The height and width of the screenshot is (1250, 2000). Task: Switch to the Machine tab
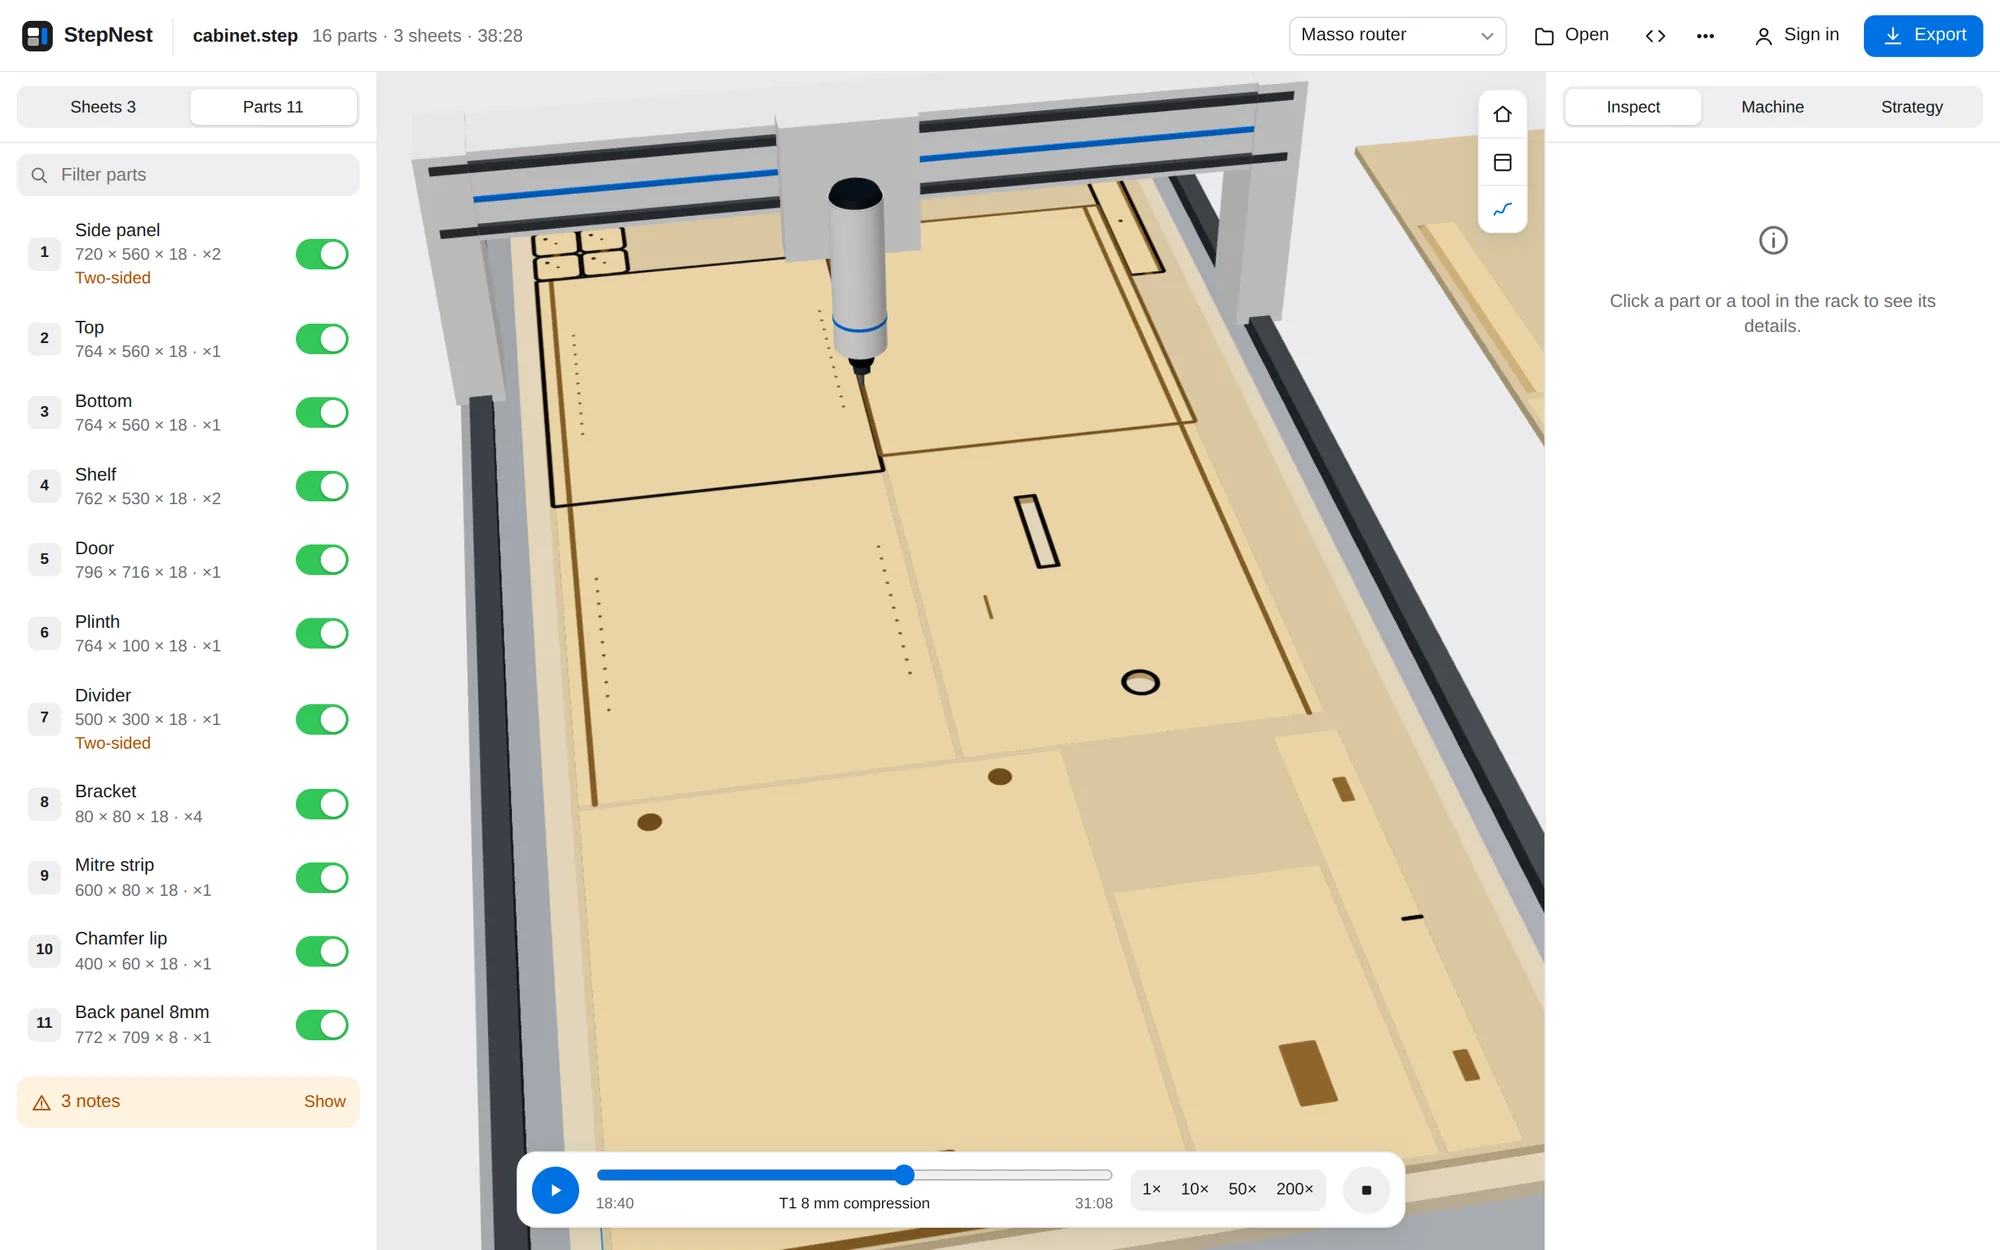coord(1772,107)
